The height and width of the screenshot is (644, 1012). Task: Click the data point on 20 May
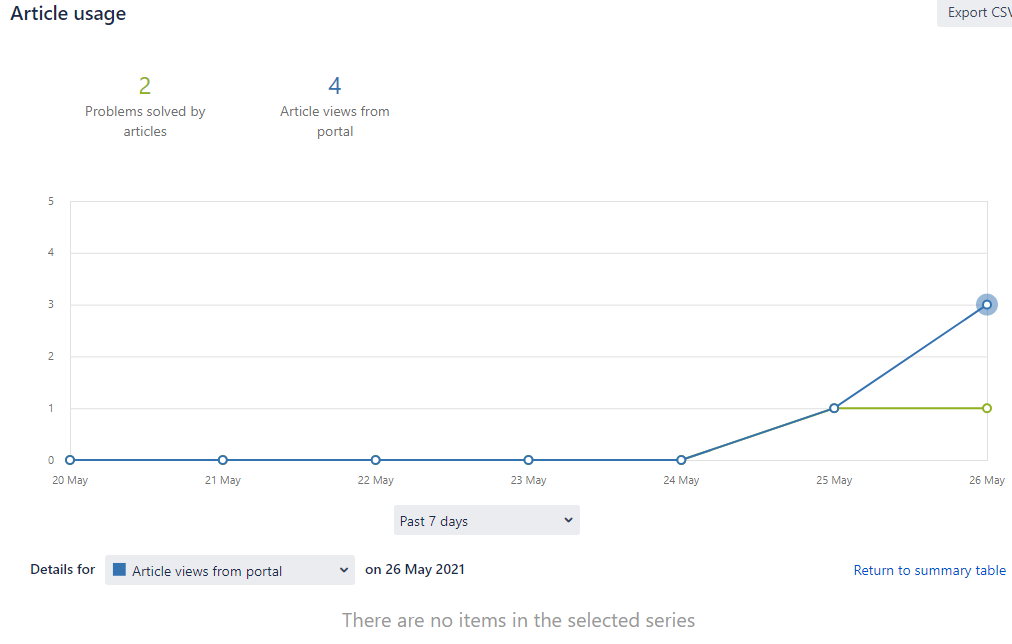pos(70,460)
